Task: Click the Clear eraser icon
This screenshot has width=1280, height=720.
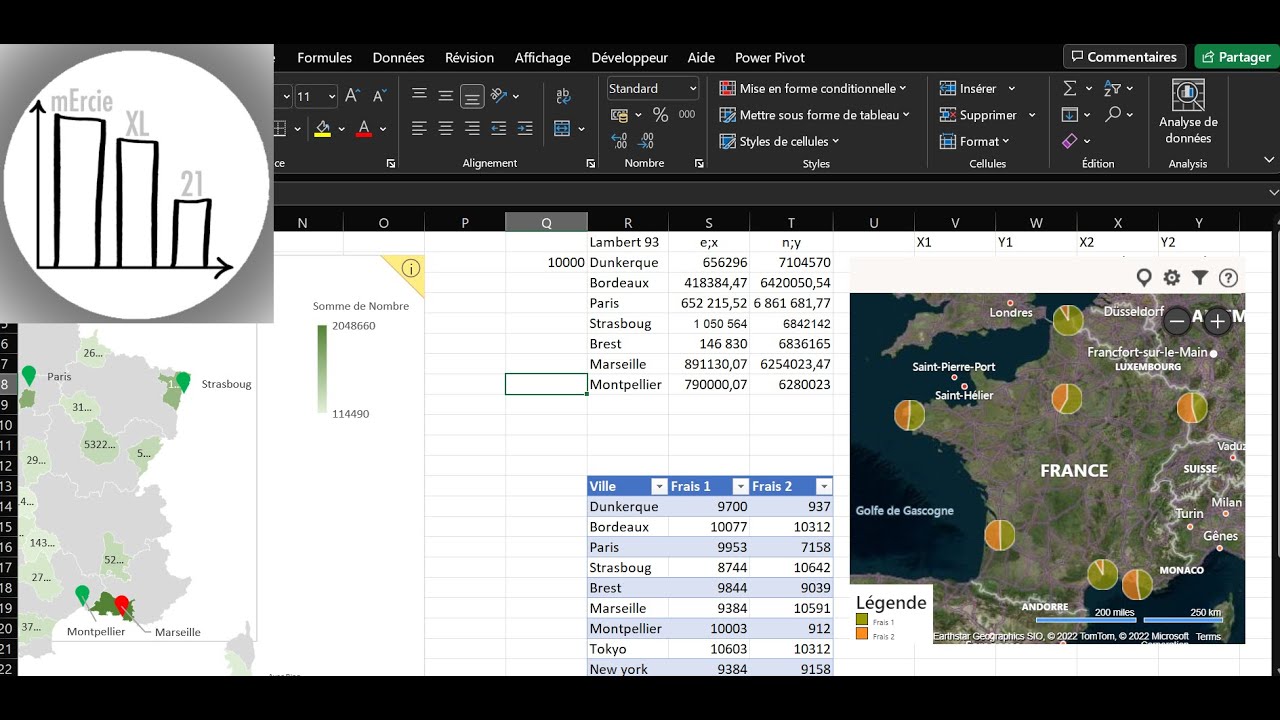Action: [x=1070, y=142]
